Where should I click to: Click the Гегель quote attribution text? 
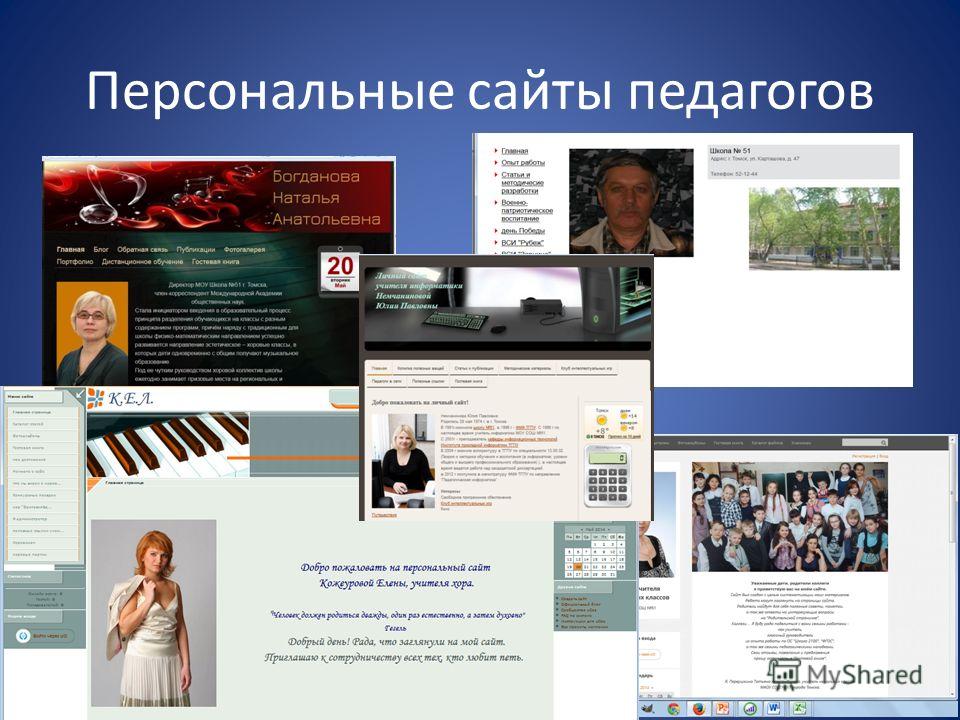pyautogui.click(x=395, y=628)
